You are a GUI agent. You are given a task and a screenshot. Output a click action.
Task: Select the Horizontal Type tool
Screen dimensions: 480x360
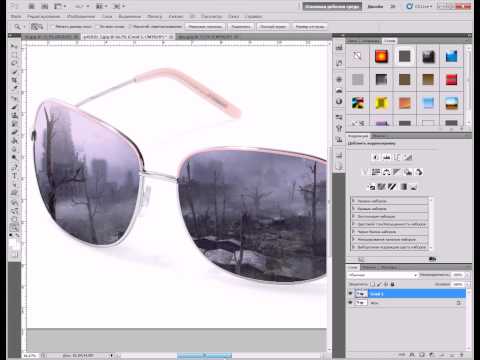pyautogui.click(x=14, y=176)
